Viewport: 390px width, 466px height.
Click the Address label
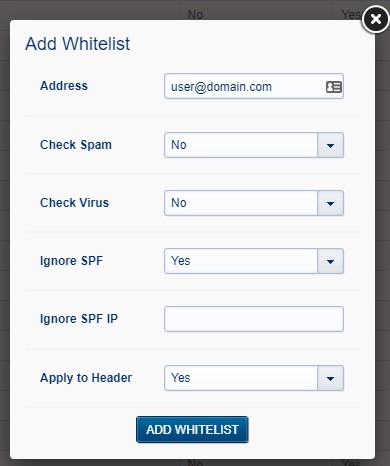coord(64,86)
